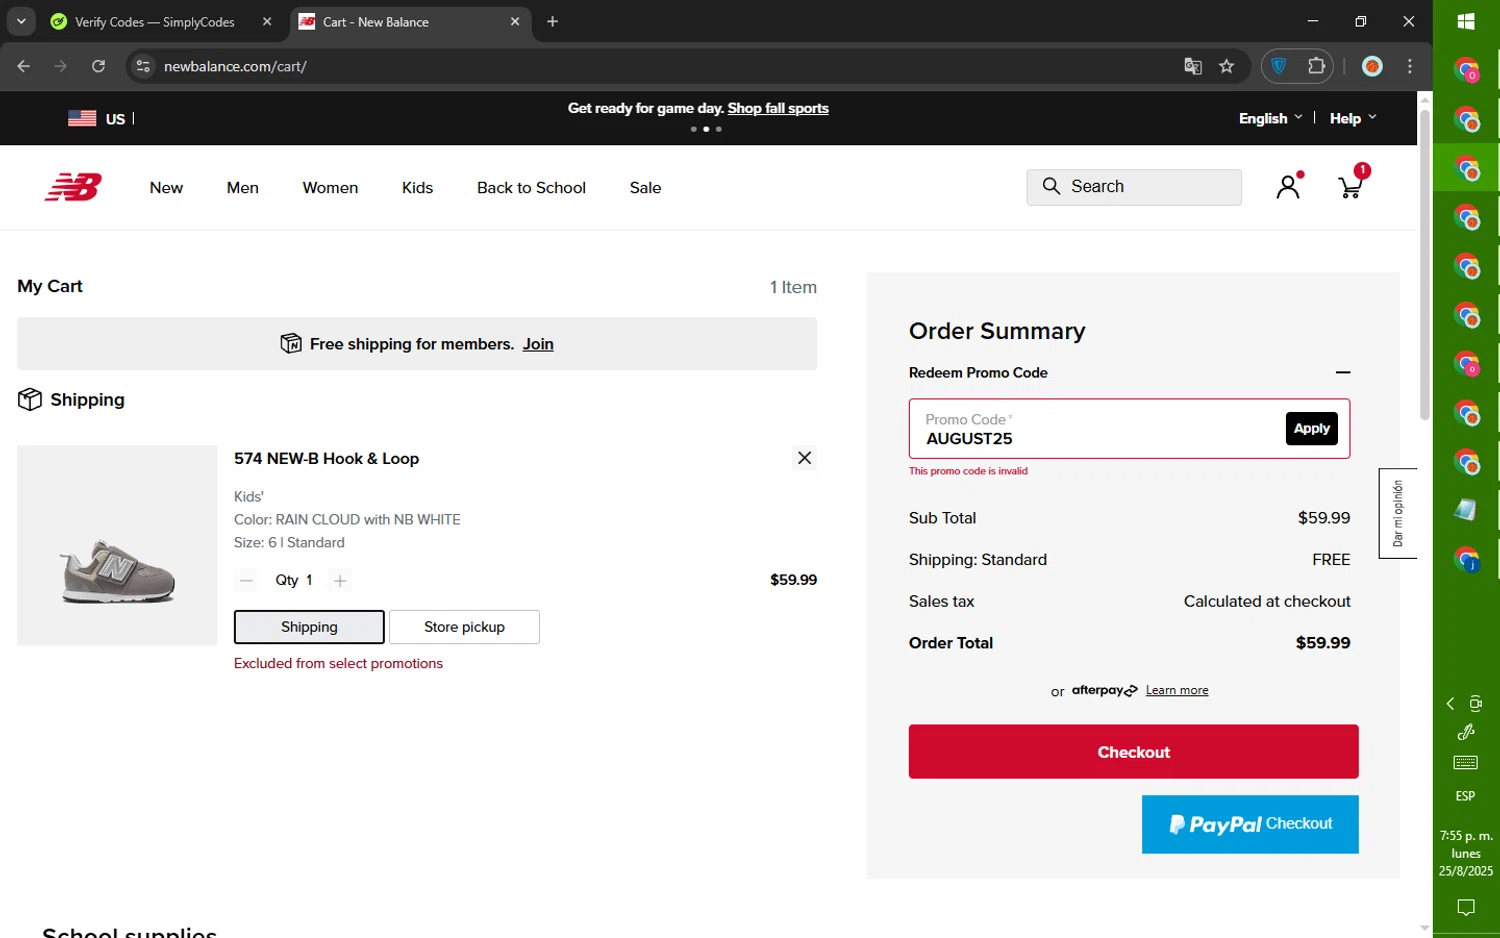Click the touch keyboard icon in taskbar
1500x938 pixels.
(x=1466, y=763)
